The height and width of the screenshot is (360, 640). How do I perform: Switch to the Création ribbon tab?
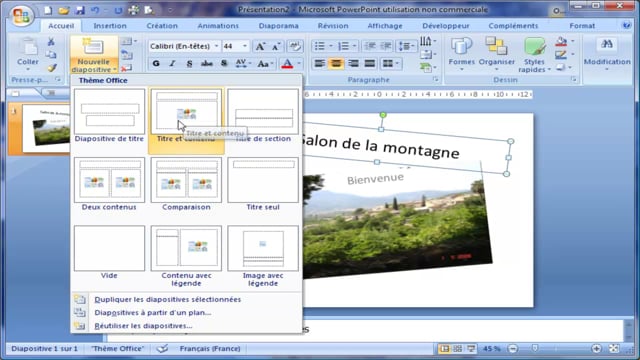[x=162, y=26]
